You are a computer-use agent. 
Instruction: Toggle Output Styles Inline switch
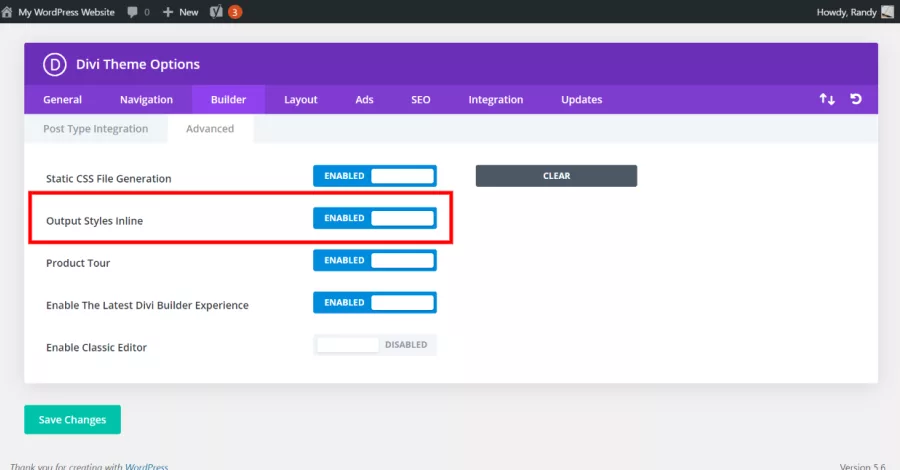[375, 218]
